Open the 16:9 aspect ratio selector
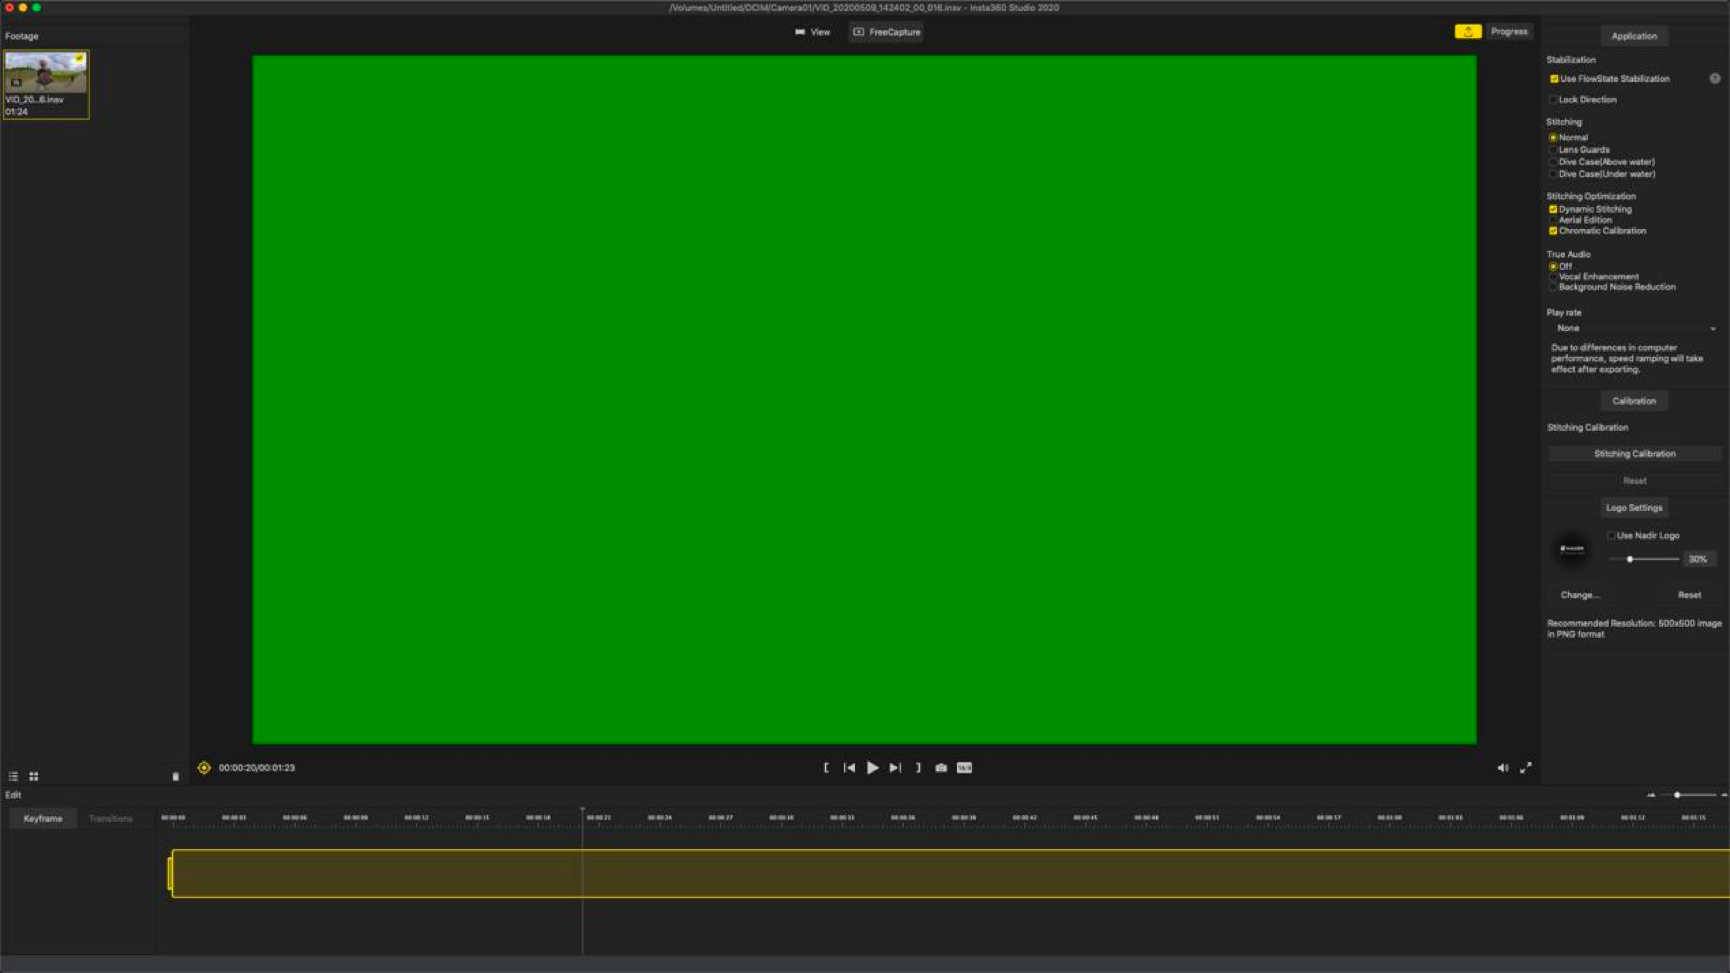The image size is (1730, 973). (964, 768)
